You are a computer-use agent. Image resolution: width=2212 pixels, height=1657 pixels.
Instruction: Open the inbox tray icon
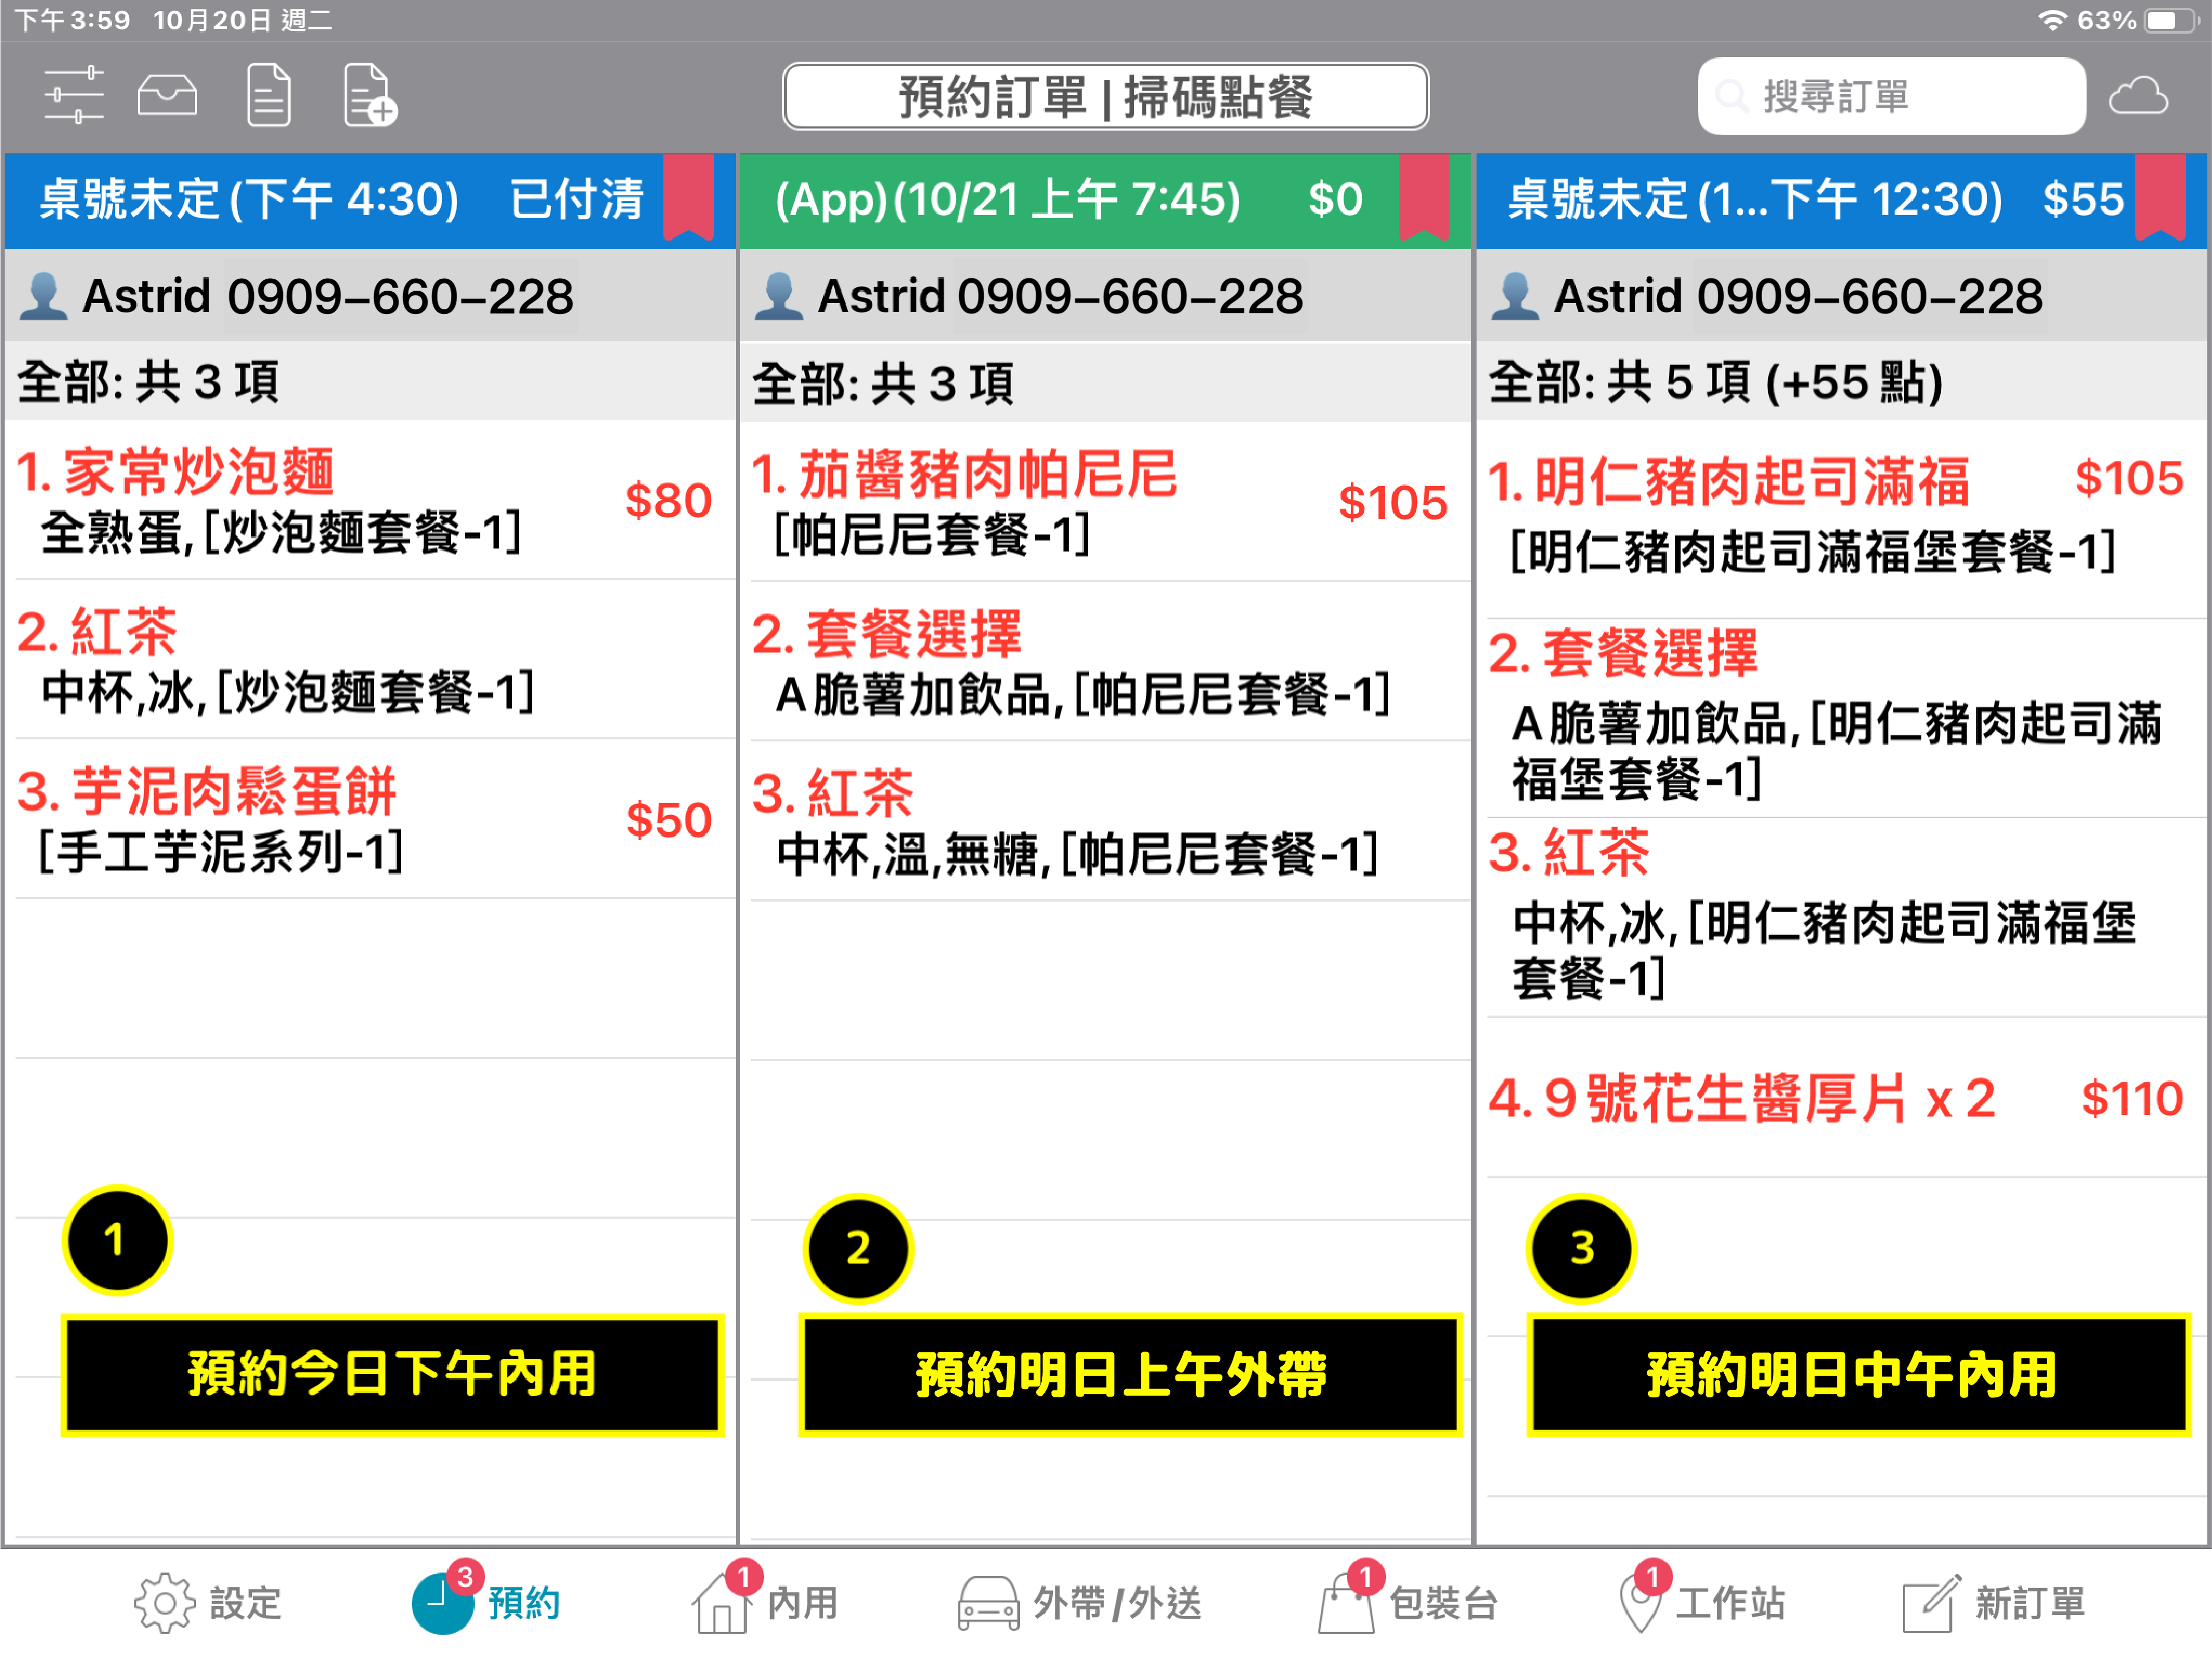click(x=167, y=96)
